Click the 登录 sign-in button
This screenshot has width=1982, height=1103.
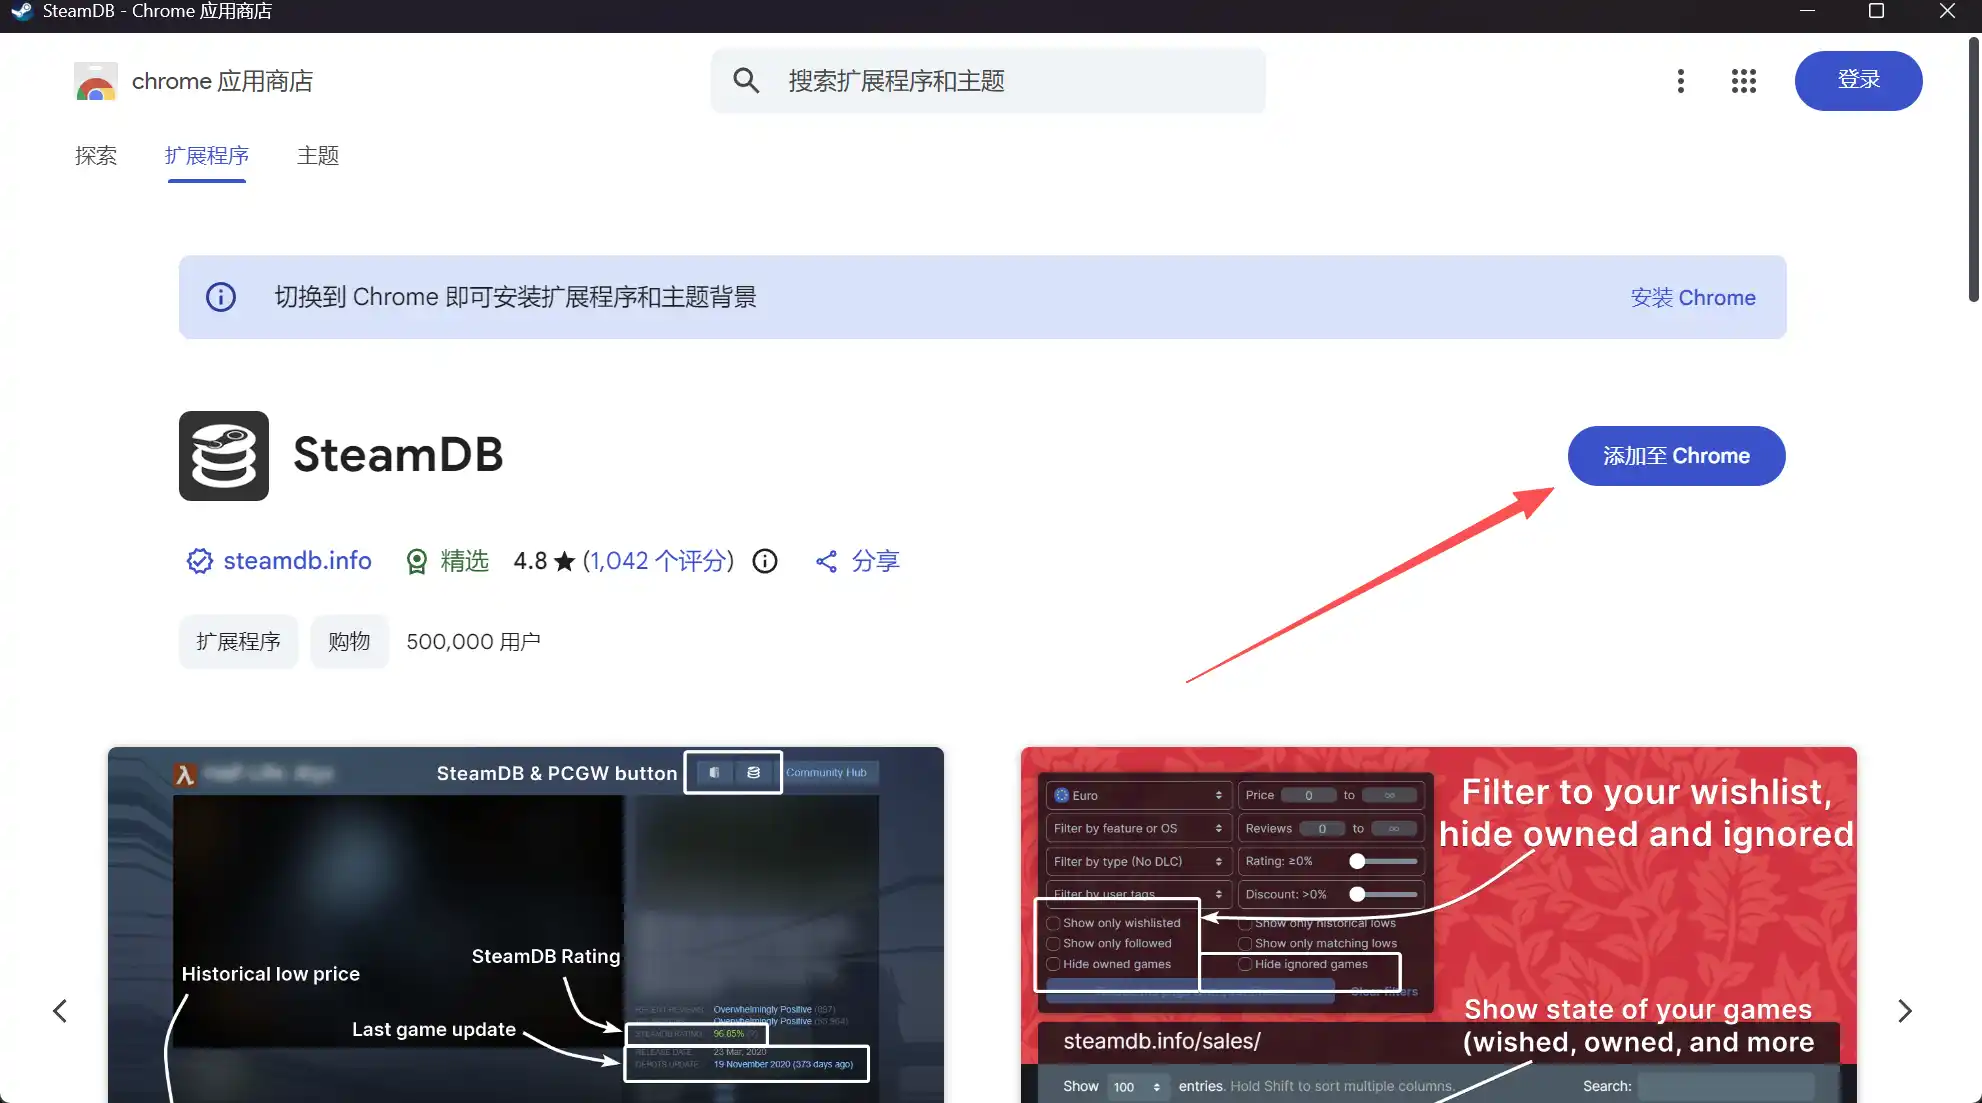(1857, 81)
